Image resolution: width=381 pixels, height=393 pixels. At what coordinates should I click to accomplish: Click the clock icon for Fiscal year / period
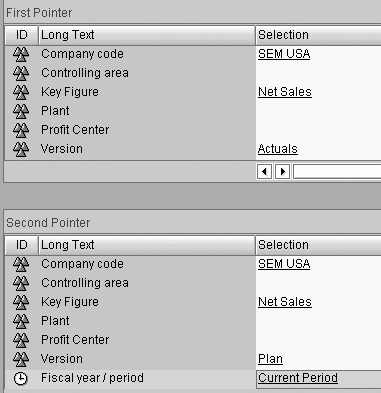click(21, 378)
